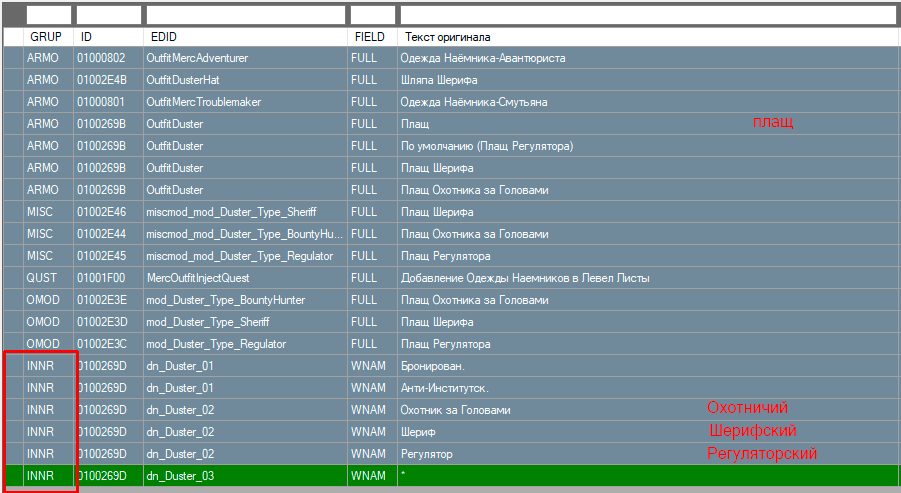This screenshot has width=901, height=493.
Task: Click ID cell 01000801
Action: (x=109, y=102)
